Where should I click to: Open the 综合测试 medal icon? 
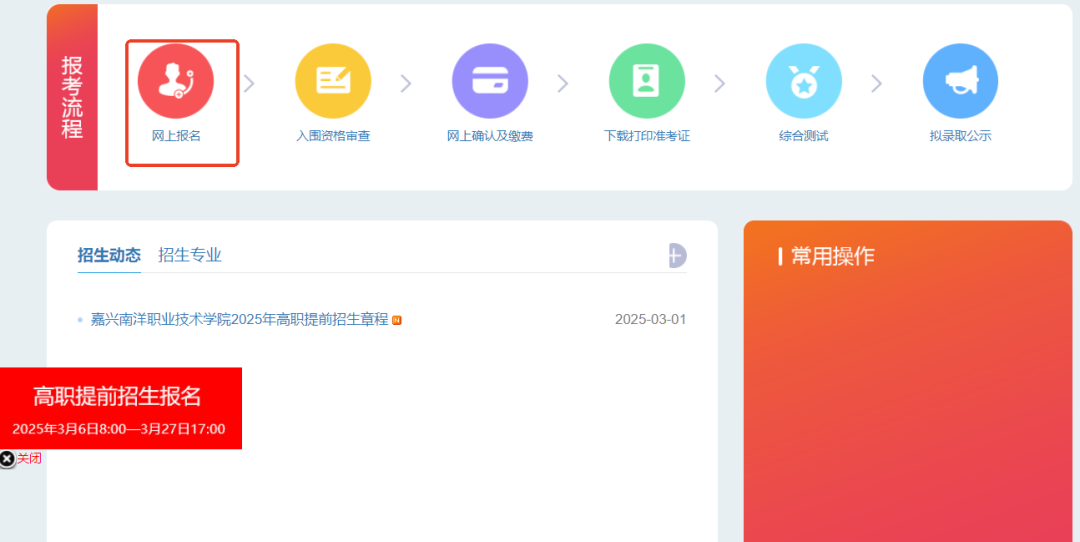(x=804, y=81)
